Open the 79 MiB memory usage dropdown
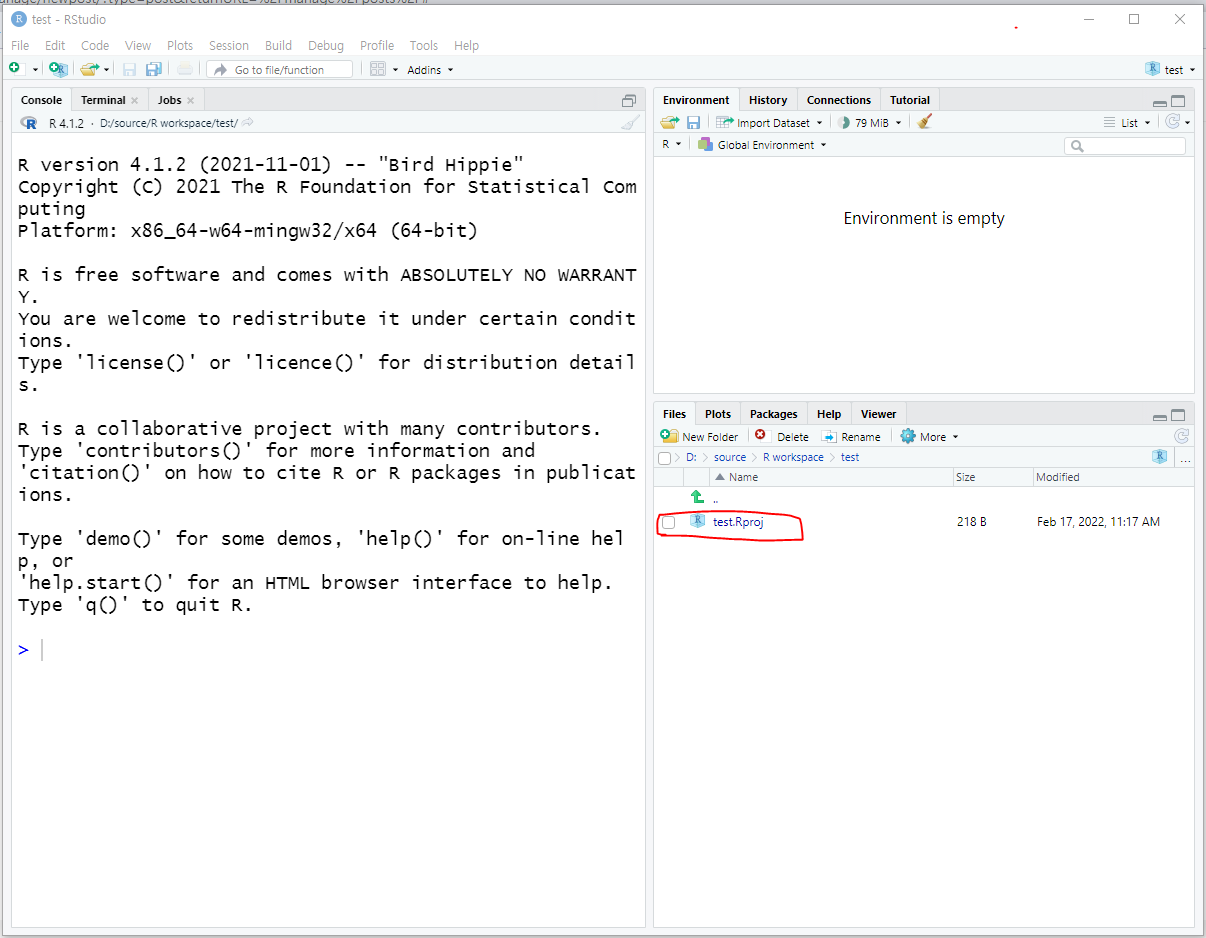 (870, 123)
